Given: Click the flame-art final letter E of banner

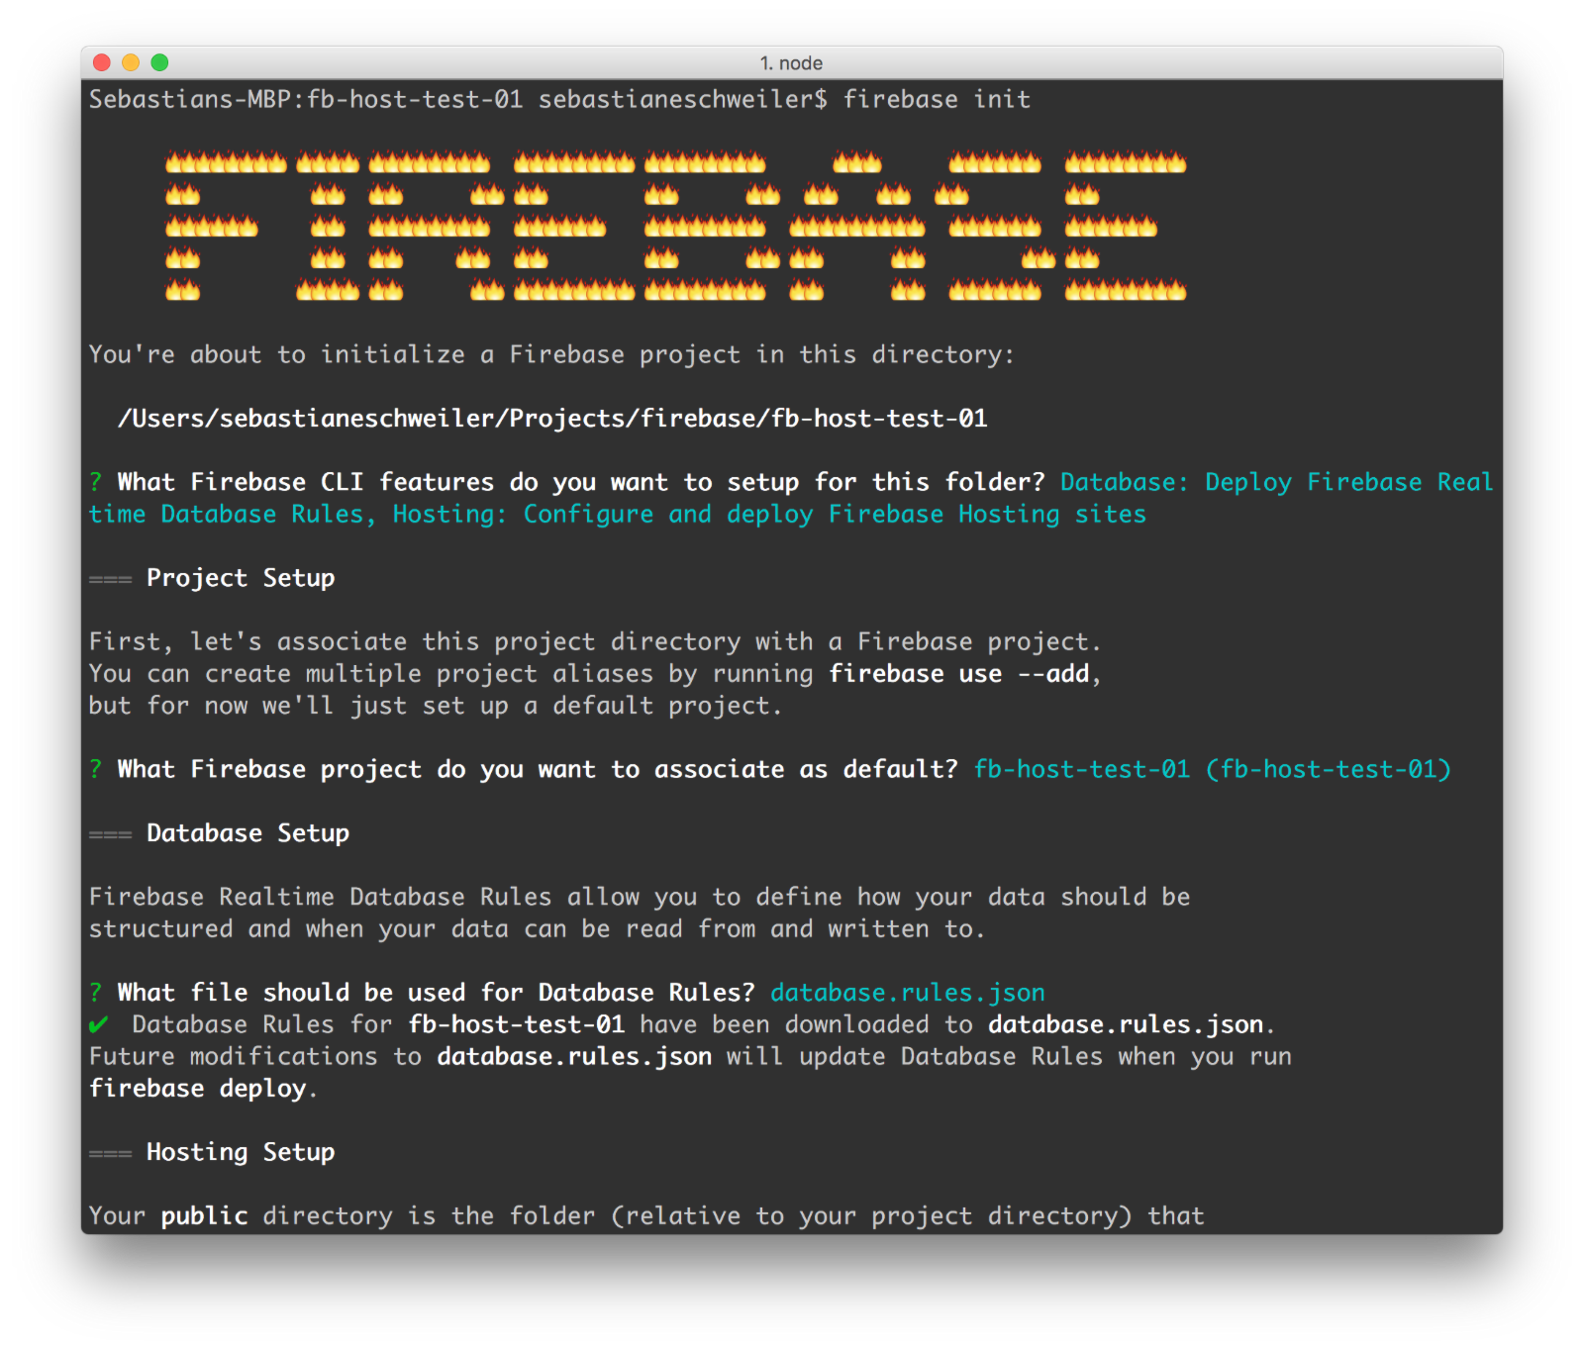Looking at the screenshot, I should (x=1125, y=227).
